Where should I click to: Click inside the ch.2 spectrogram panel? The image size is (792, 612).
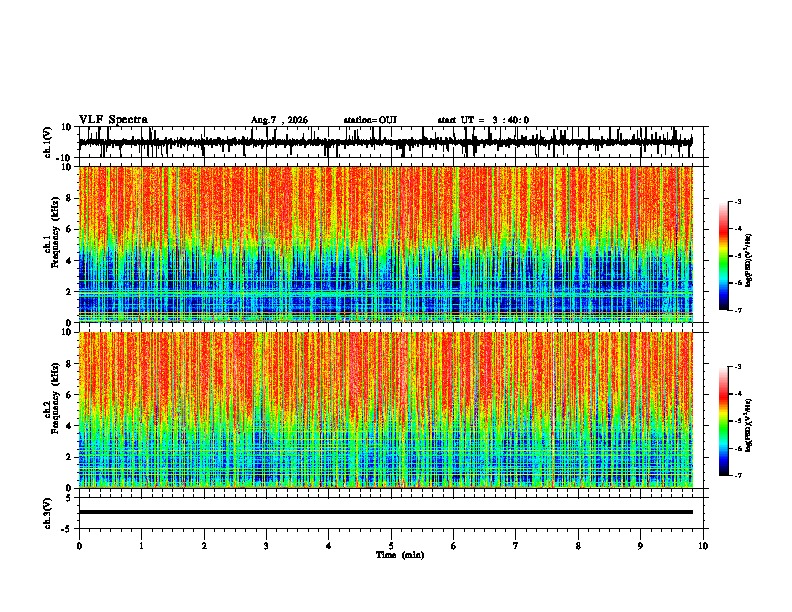(386, 410)
